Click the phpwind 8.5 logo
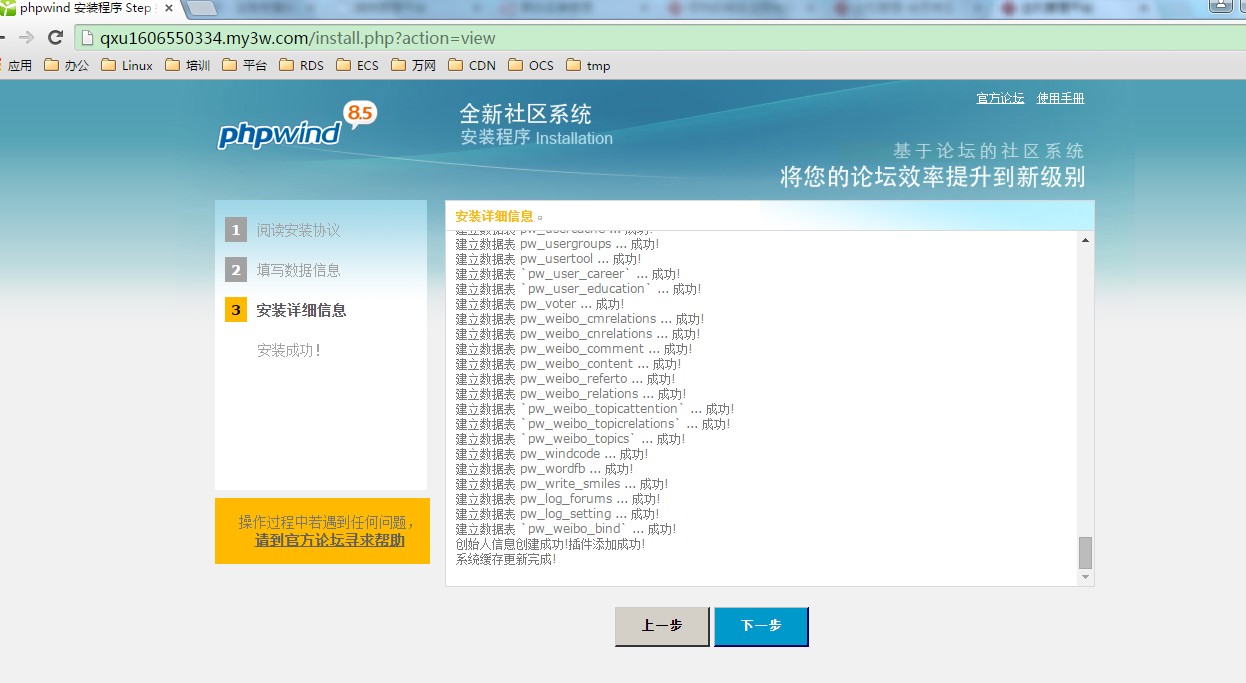Screen dimensions: 1246x683 (x=297, y=127)
